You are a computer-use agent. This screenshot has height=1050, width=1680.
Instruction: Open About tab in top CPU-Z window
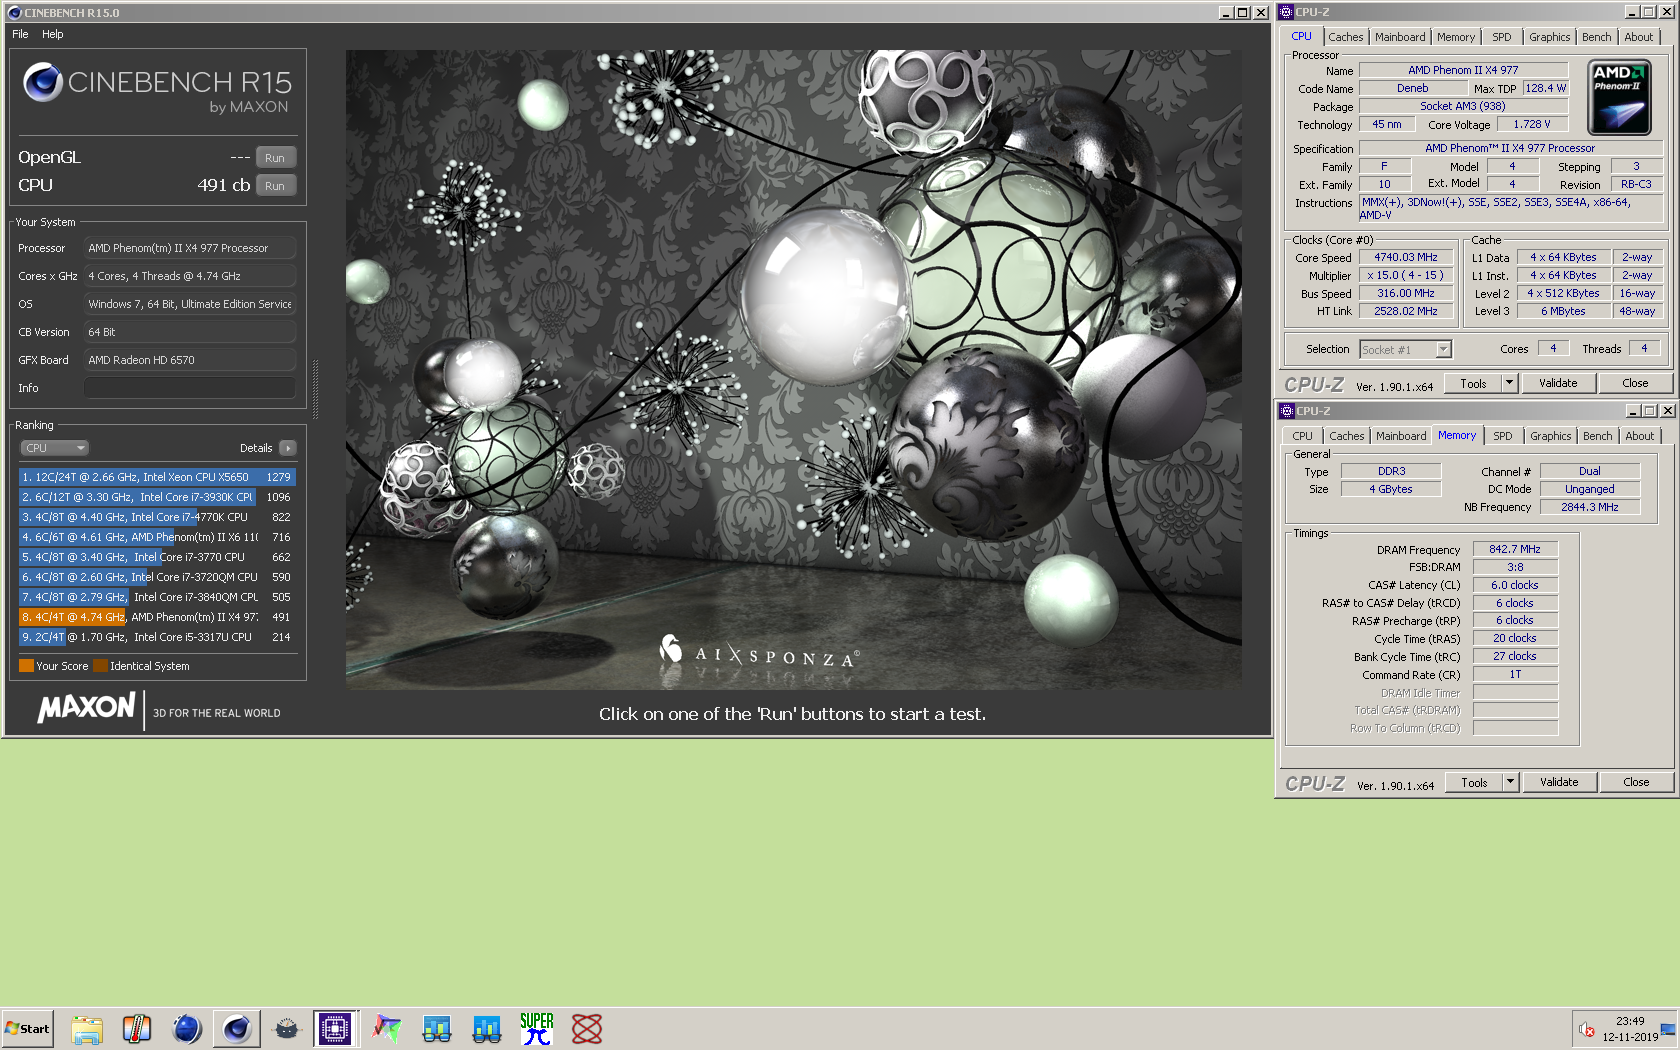pyautogui.click(x=1639, y=37)
